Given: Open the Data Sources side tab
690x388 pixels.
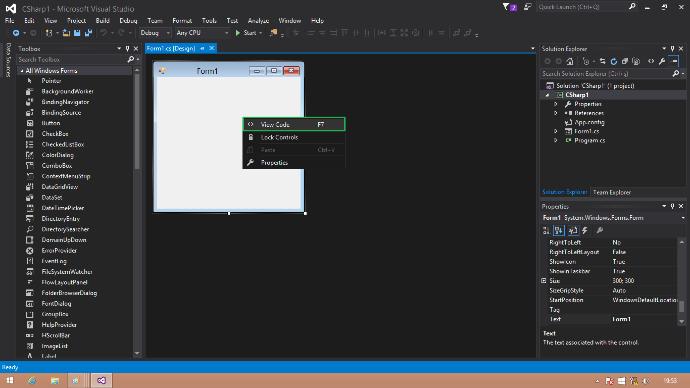Looking at the screenshot, I should click(x=8, y=60).
